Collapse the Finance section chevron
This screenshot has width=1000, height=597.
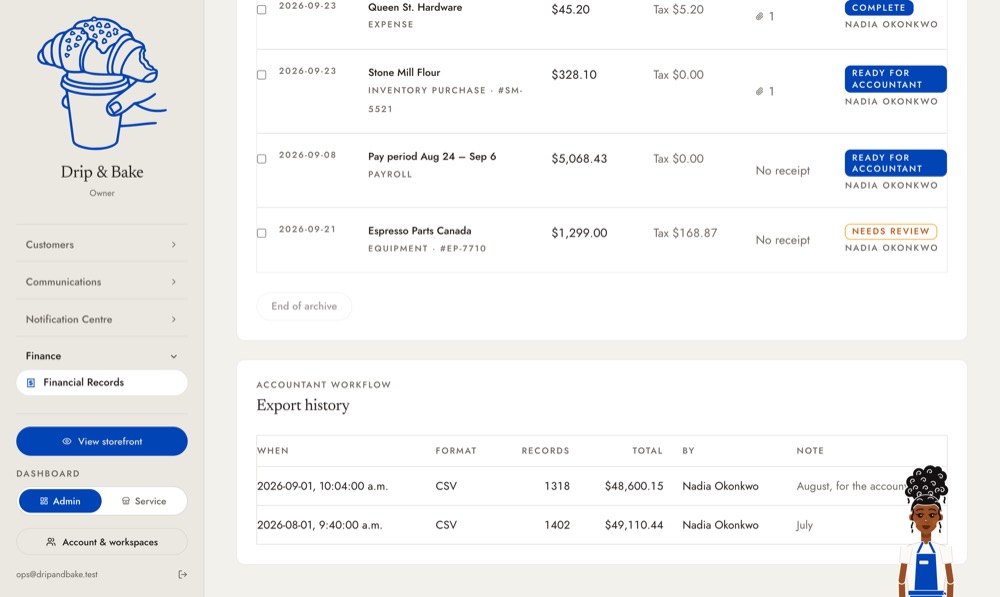pyautogui.click(x=173, y=357)
